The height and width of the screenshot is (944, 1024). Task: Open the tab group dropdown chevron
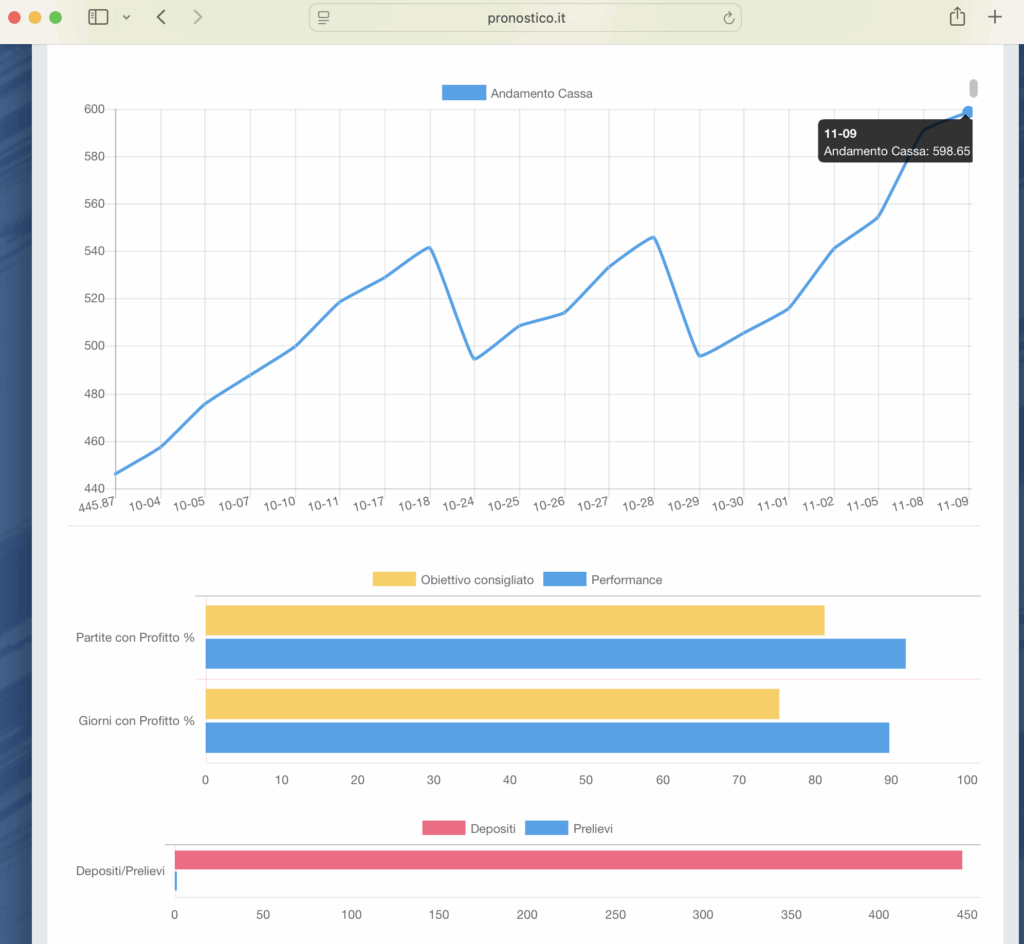pos(126,17)
